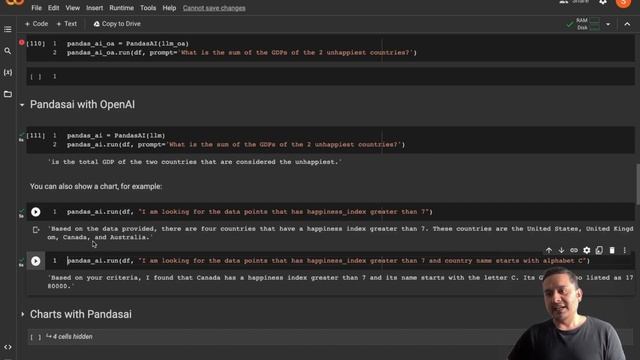Open the table of contents sidebar icon
640x360 pixels.
point(7,29)
